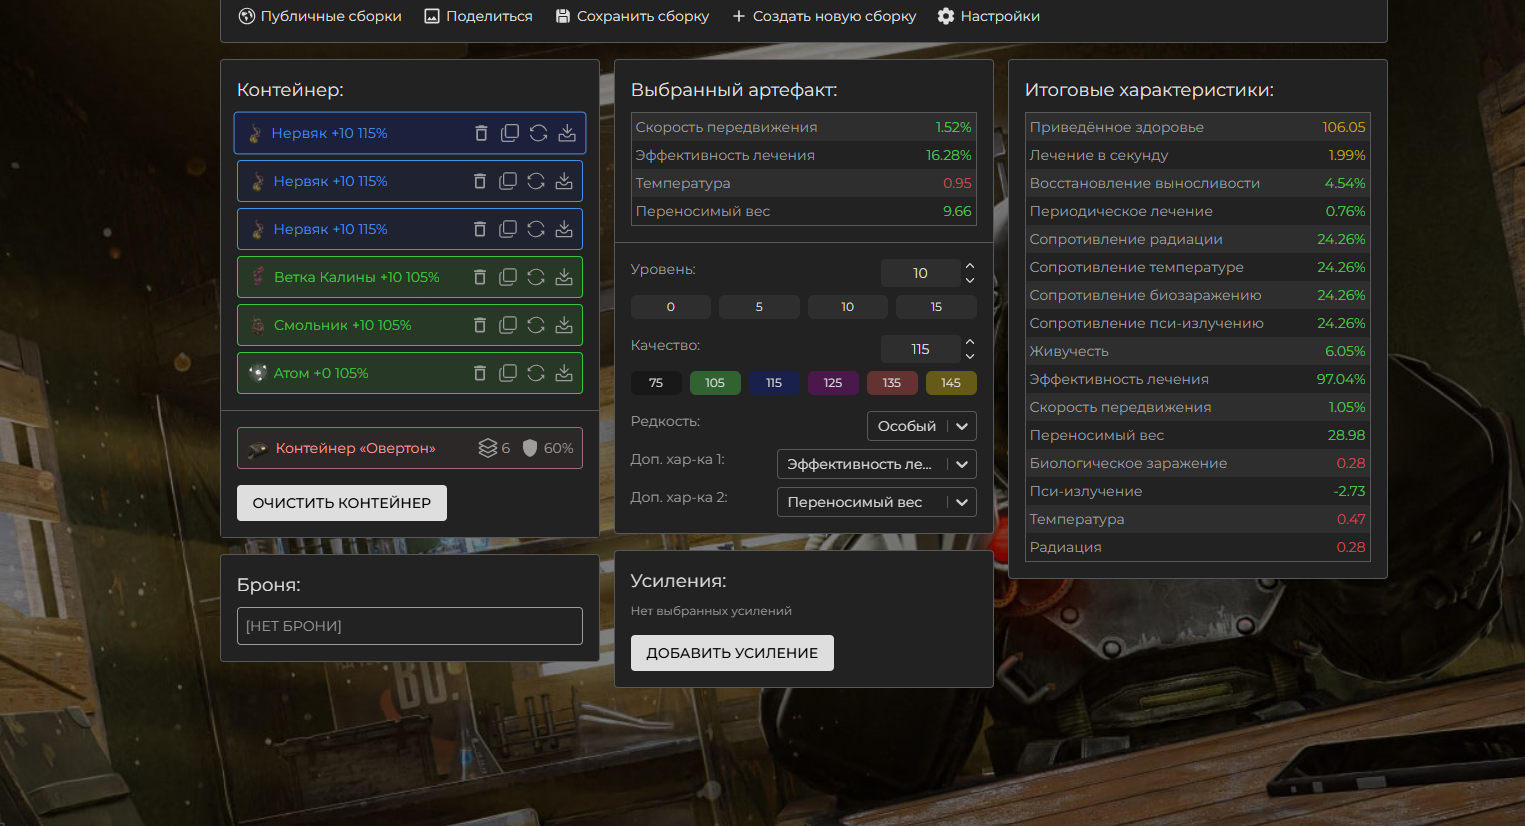Pick the purple 125 quality preset

pos(833,383)
